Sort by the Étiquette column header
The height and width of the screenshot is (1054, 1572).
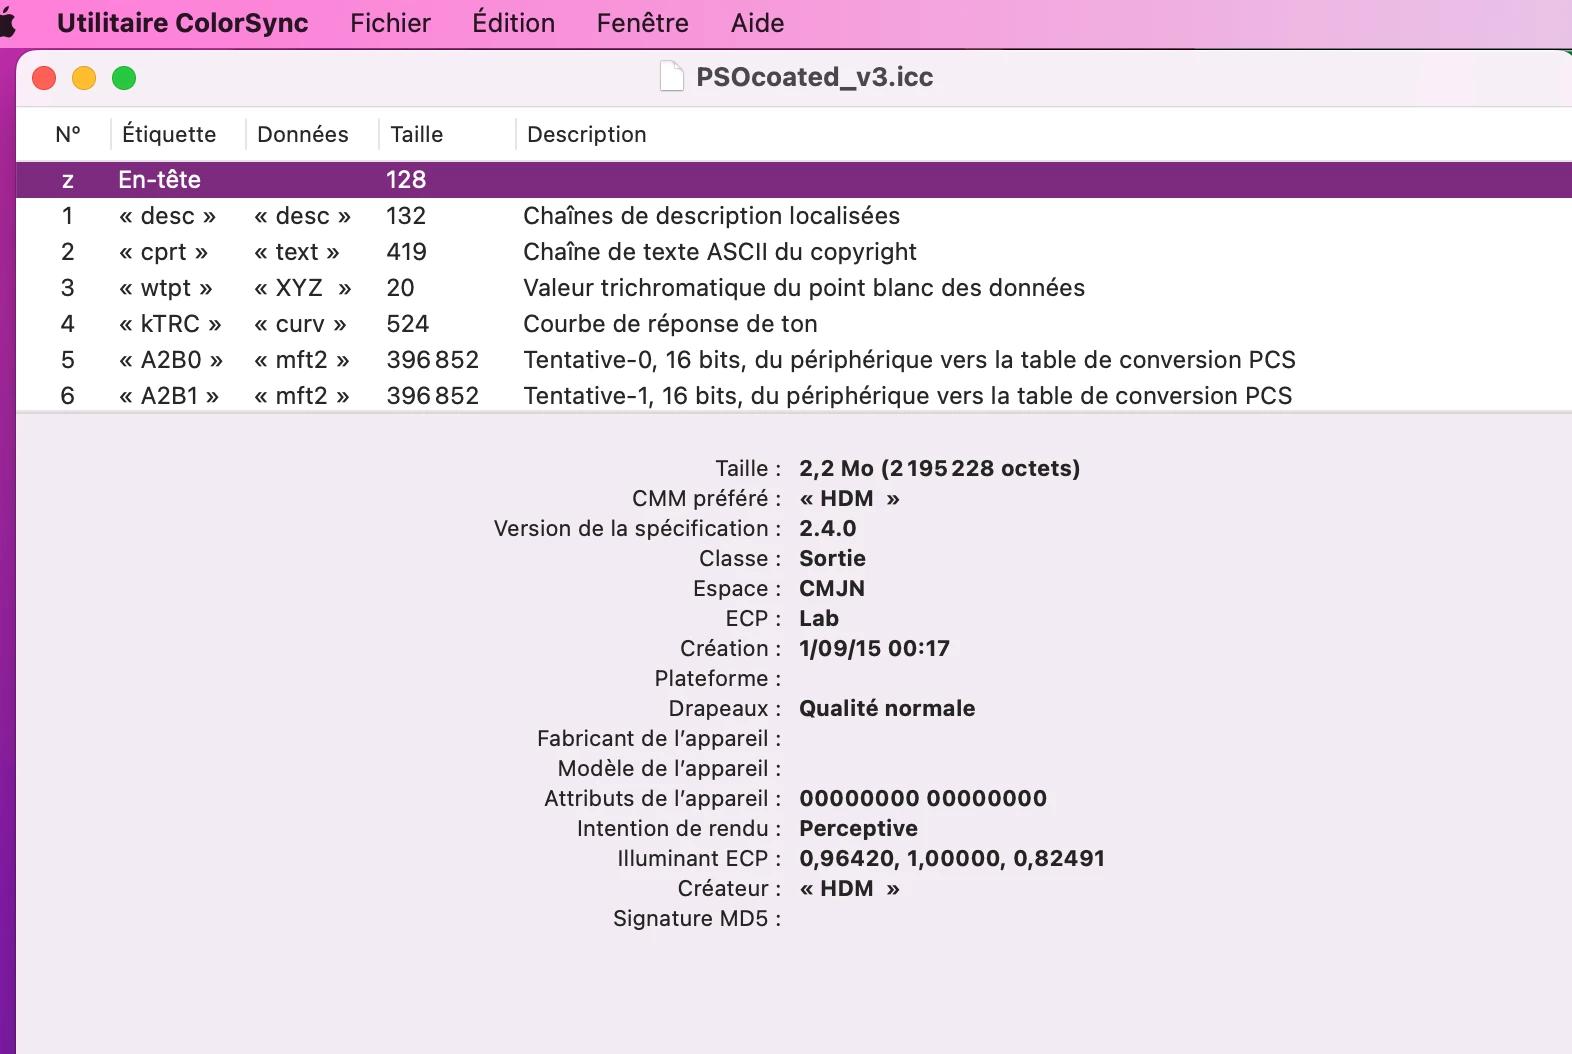[169, 134]
